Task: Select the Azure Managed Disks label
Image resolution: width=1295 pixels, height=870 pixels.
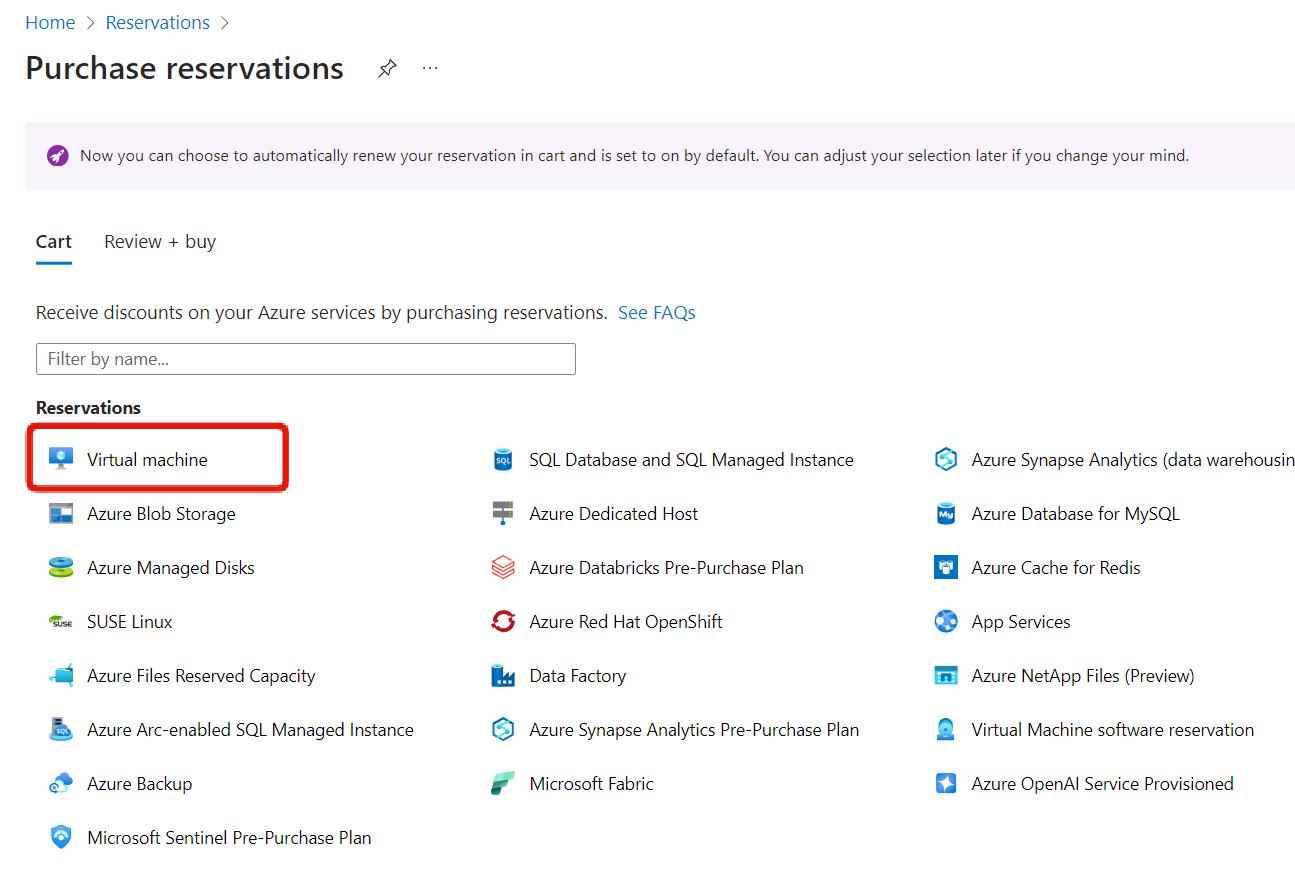Action: coord(171,567)
